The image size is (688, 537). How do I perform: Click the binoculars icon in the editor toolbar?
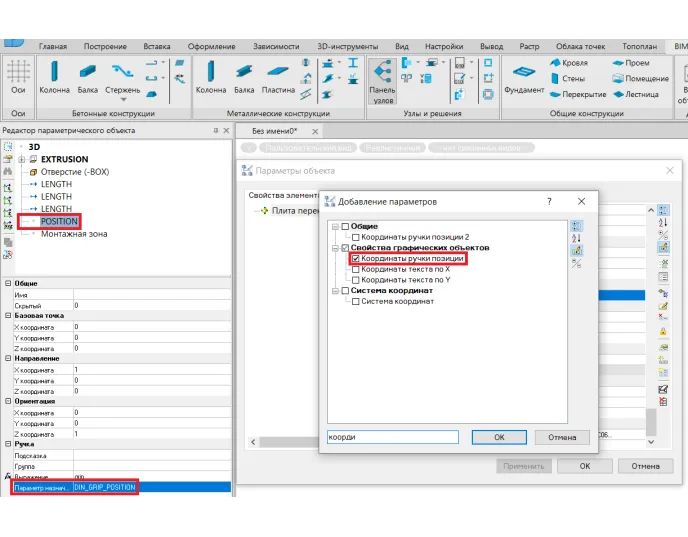[8, 171]
